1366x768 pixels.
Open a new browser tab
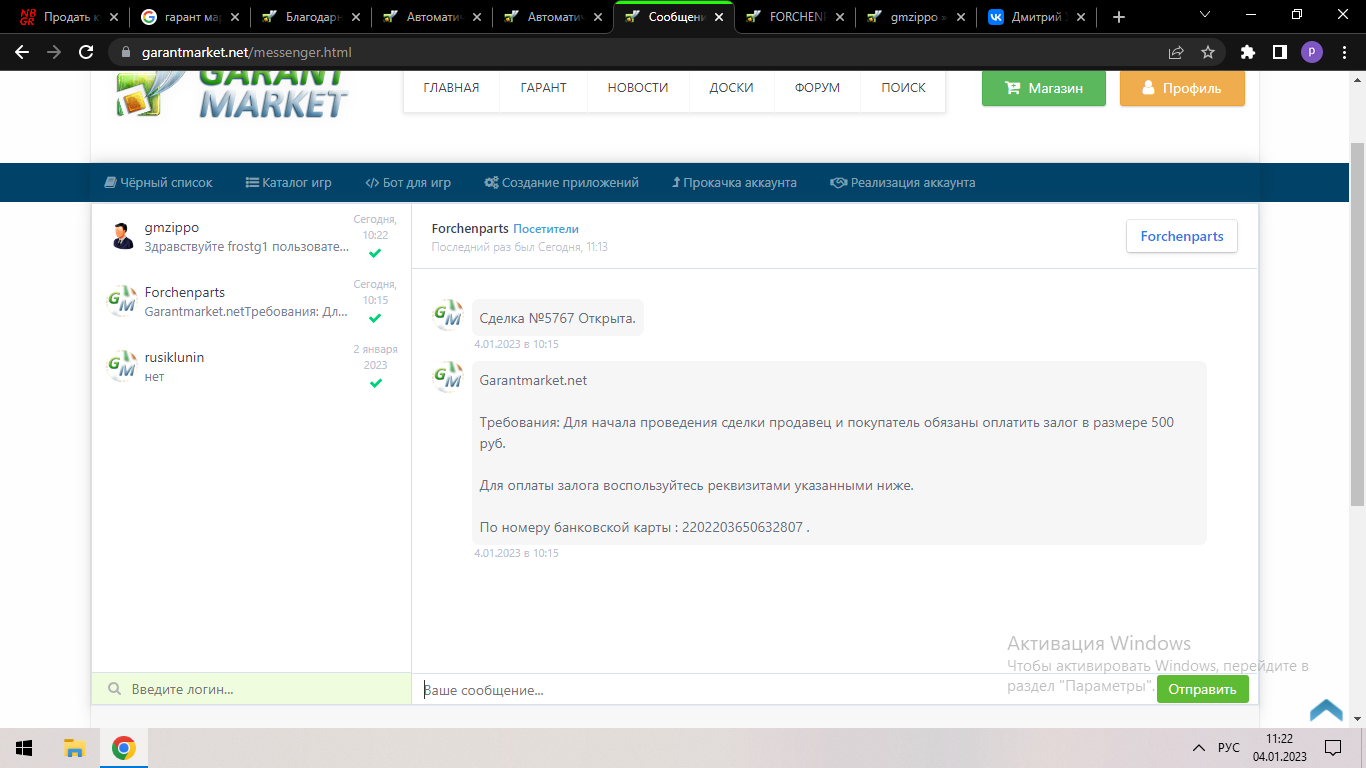tap(1118, 17)
